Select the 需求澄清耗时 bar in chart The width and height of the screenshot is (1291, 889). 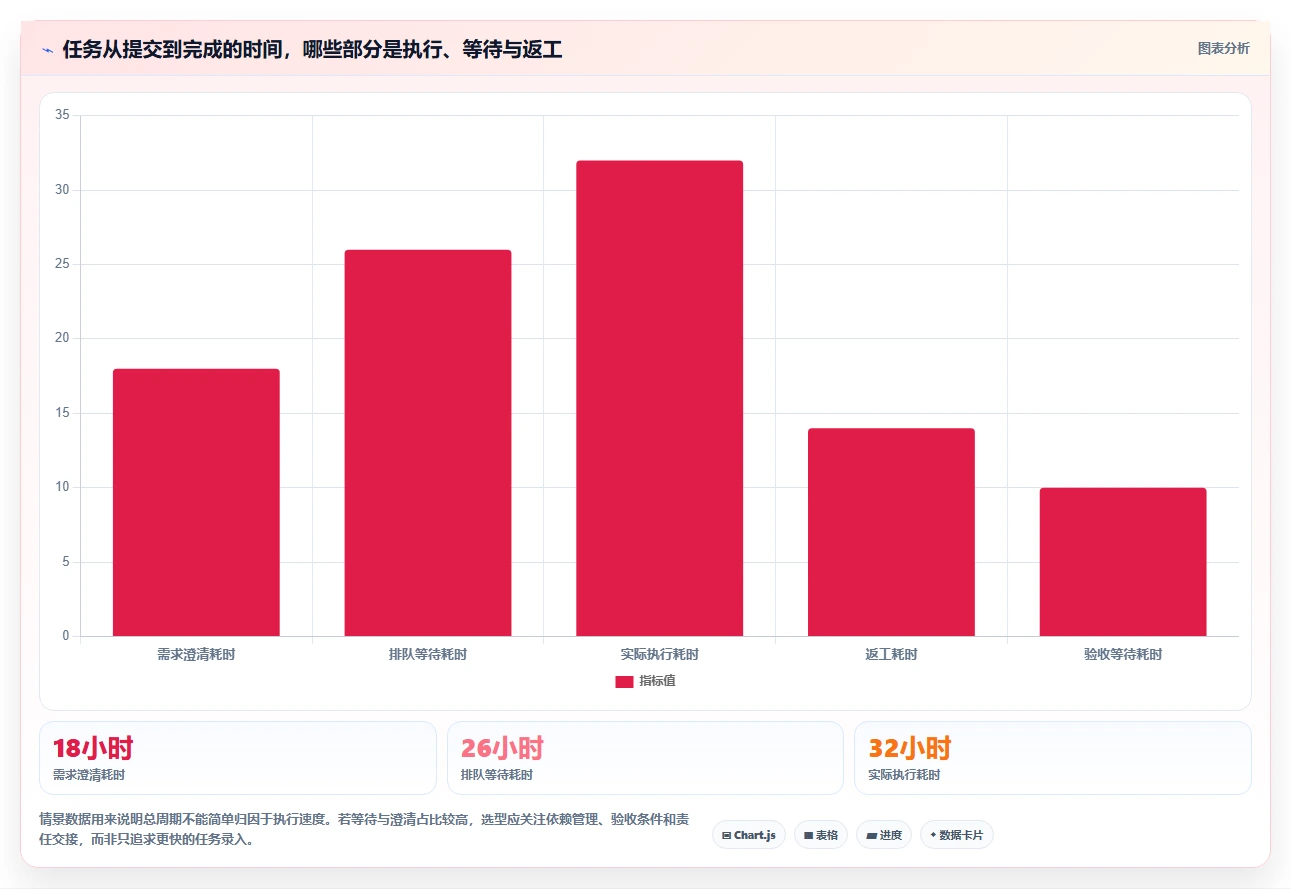point(196,502)
